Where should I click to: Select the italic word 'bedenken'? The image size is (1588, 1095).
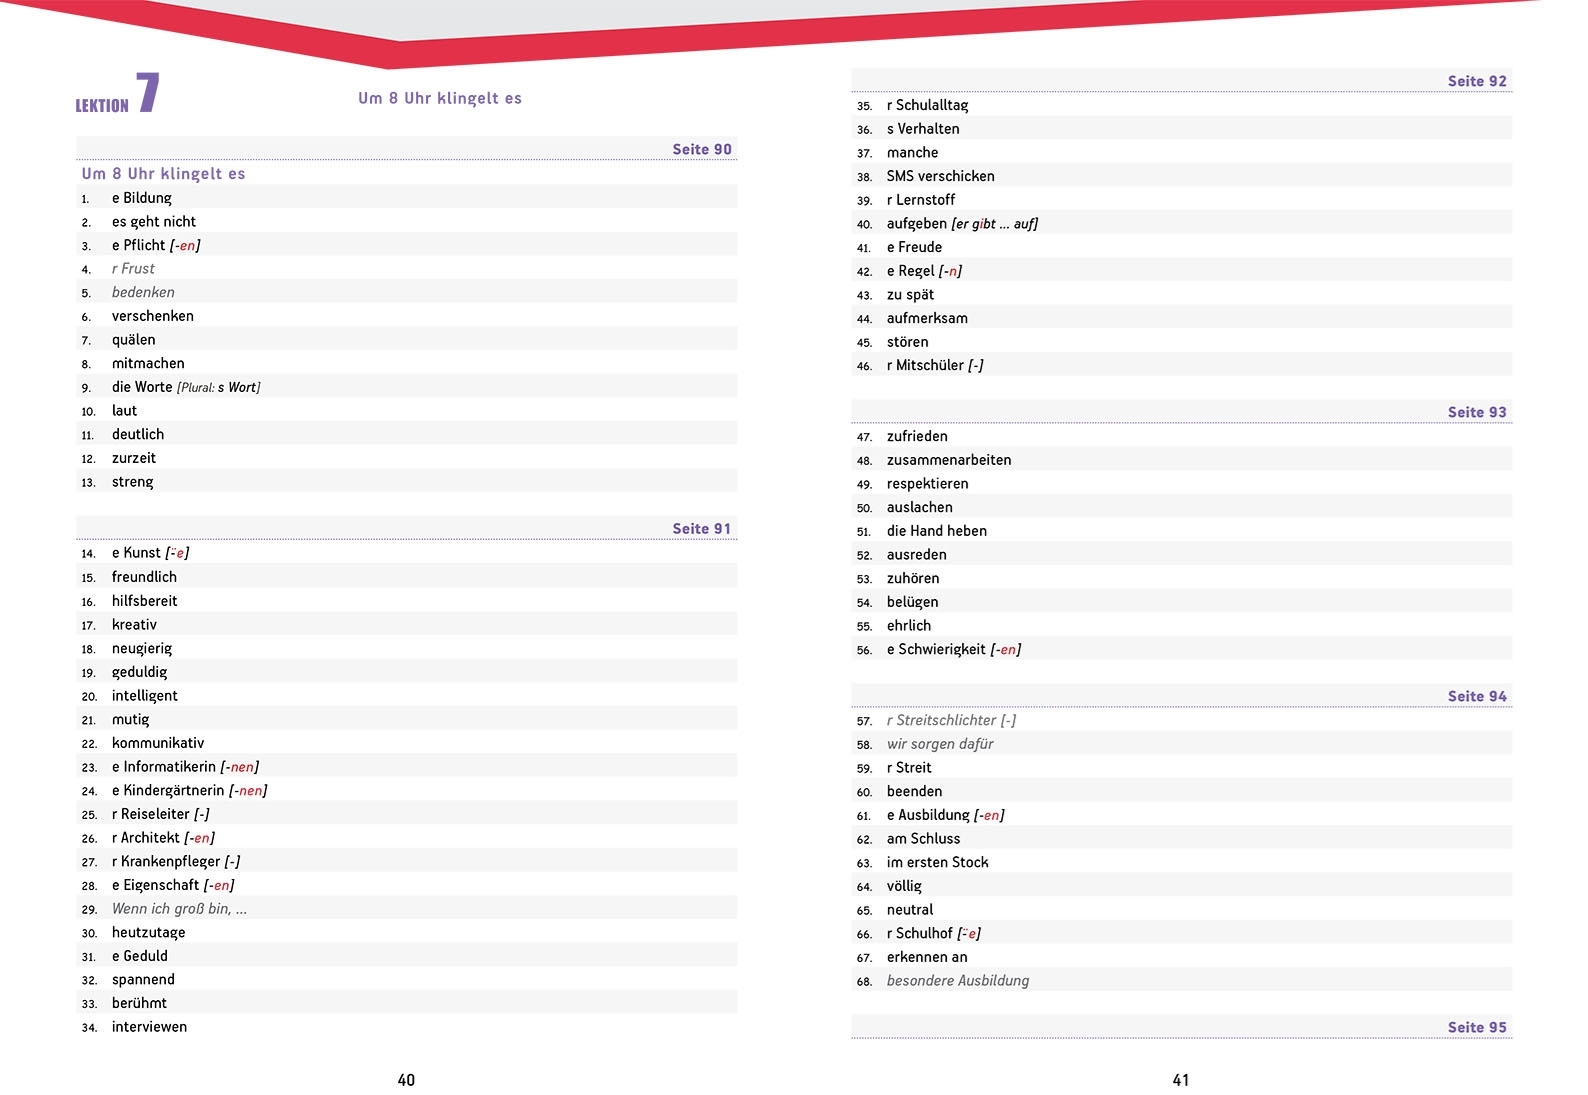coord(143,293)
